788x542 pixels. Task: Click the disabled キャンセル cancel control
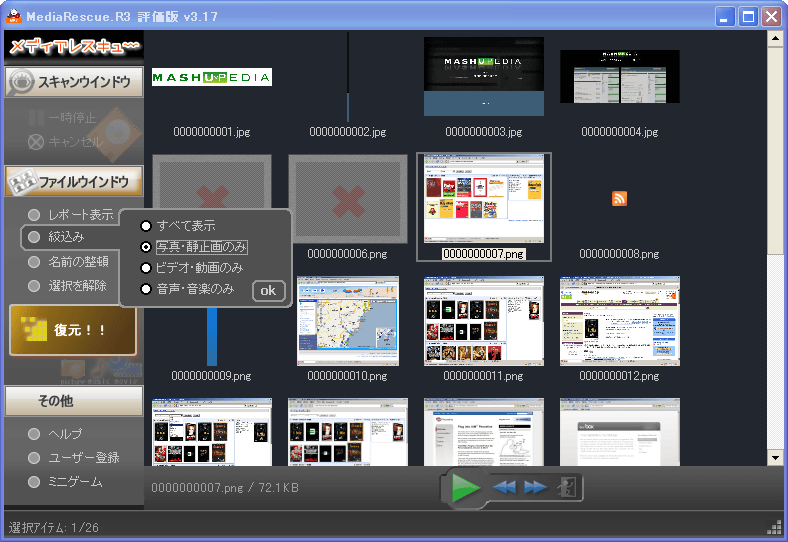pos(65,142)
